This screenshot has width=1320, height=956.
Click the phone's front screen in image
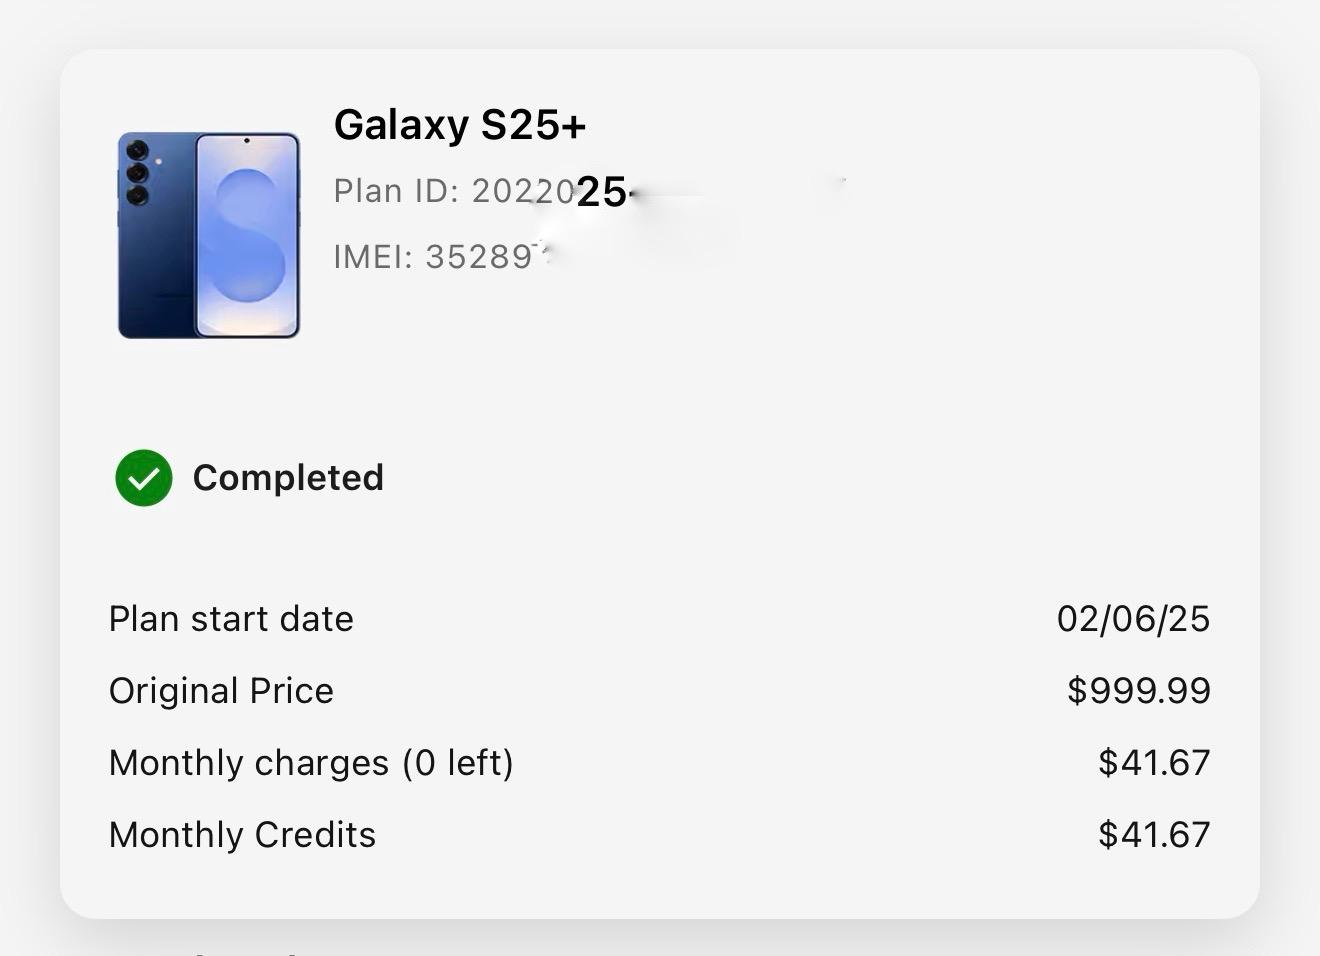(247, 235)
